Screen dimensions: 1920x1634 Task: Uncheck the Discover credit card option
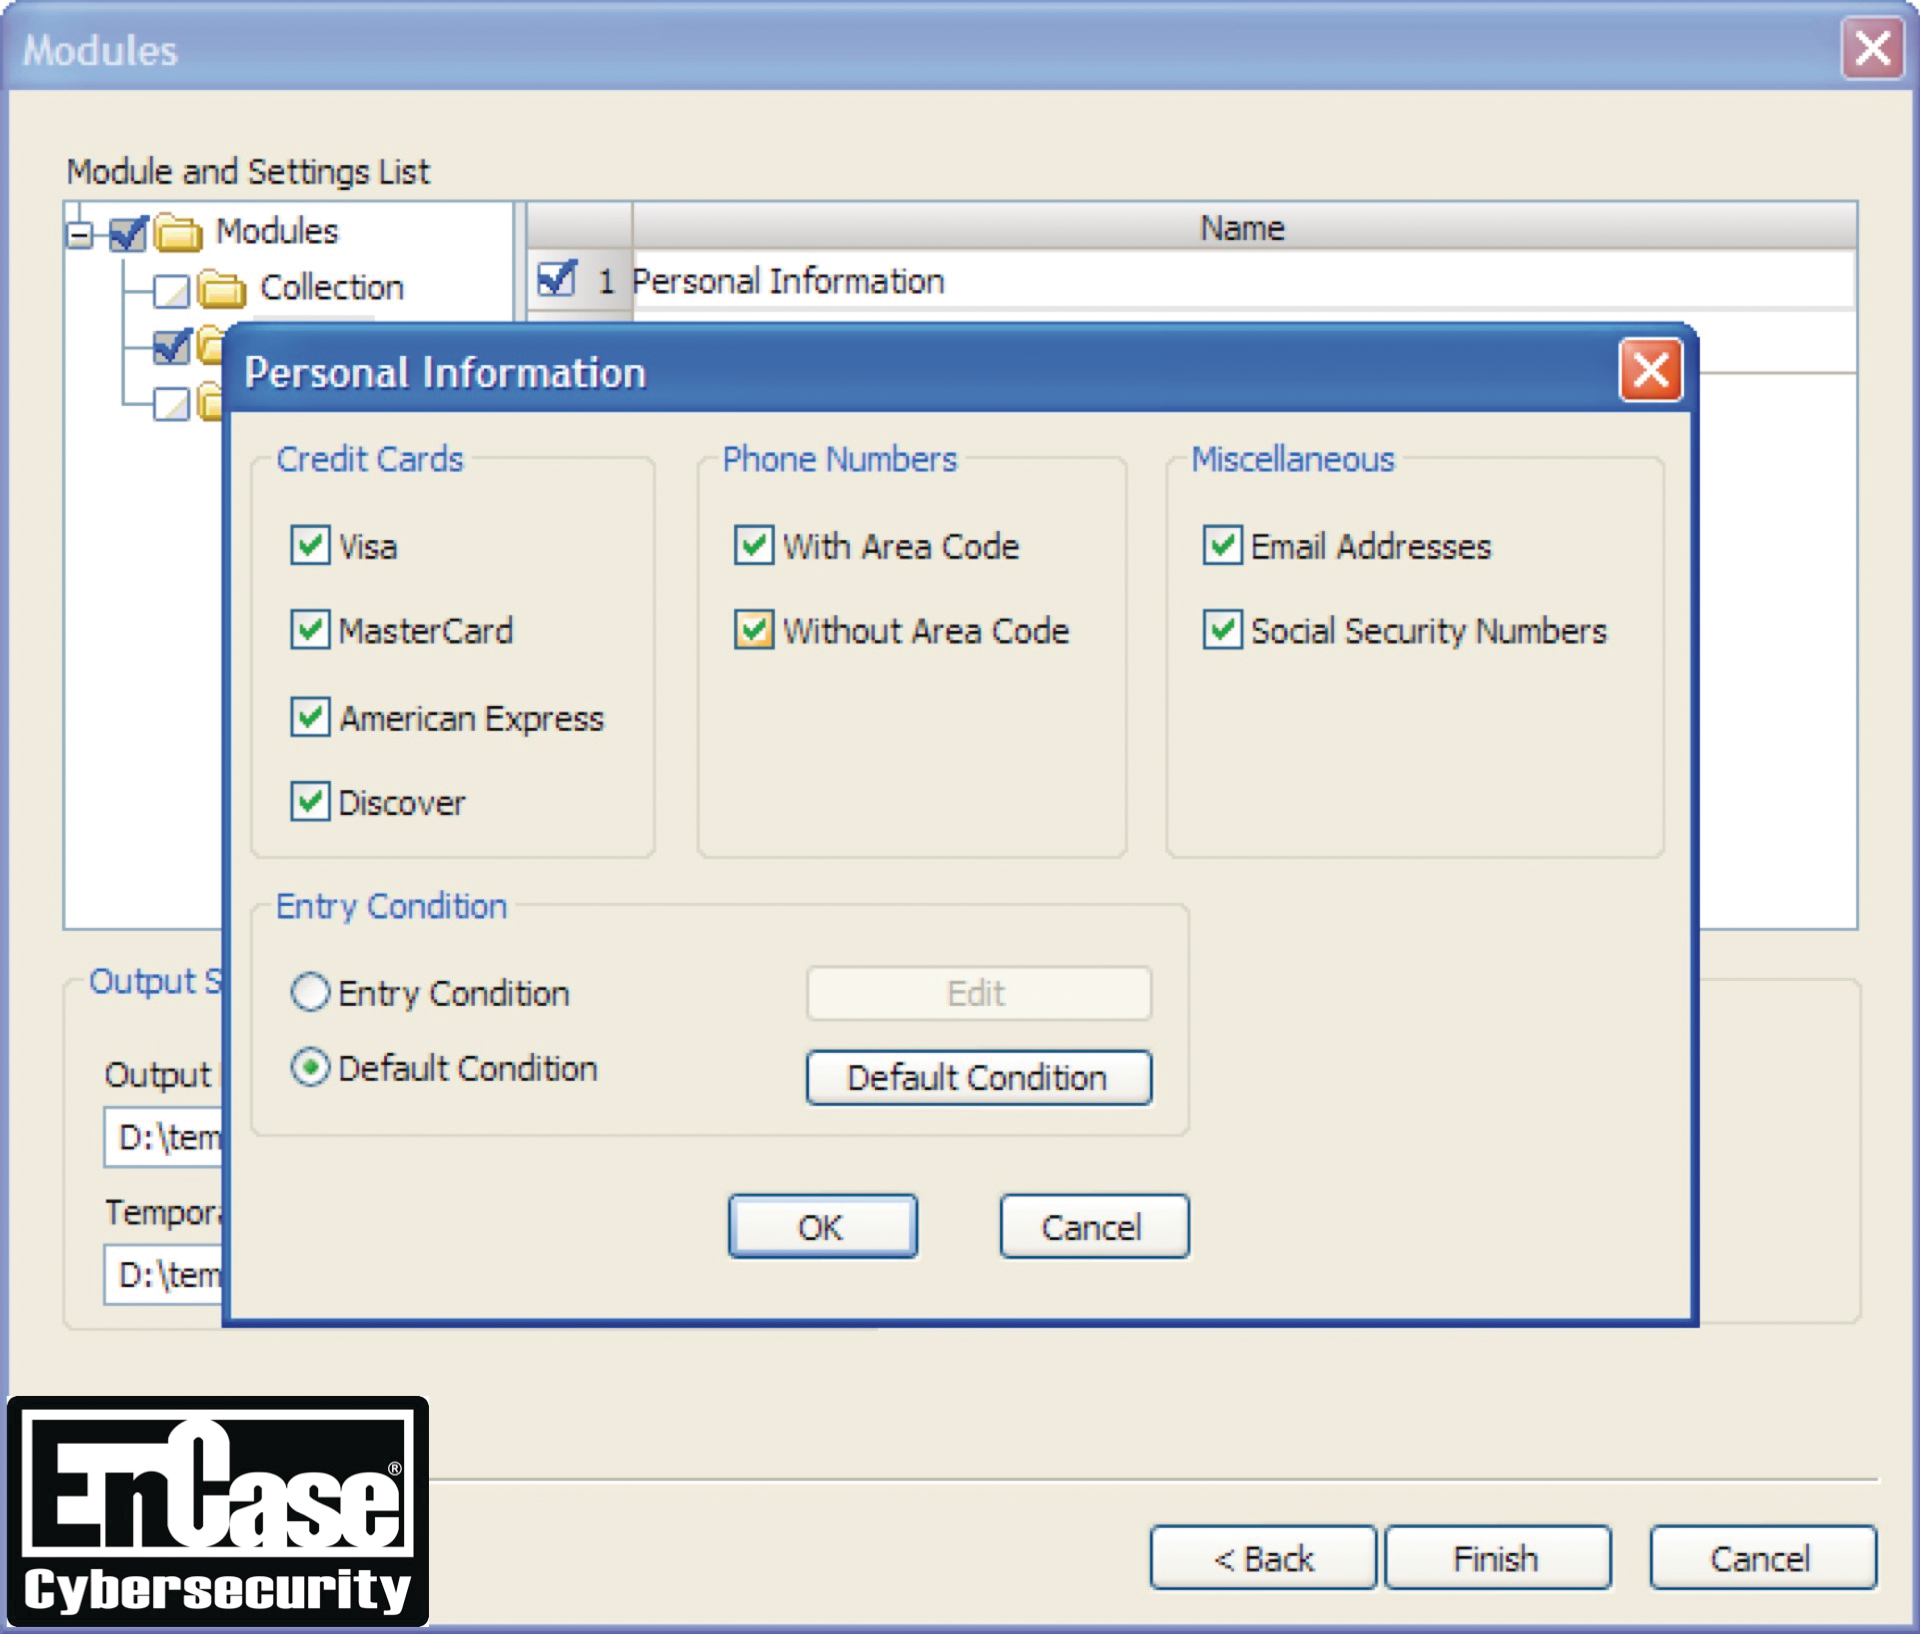310,801
